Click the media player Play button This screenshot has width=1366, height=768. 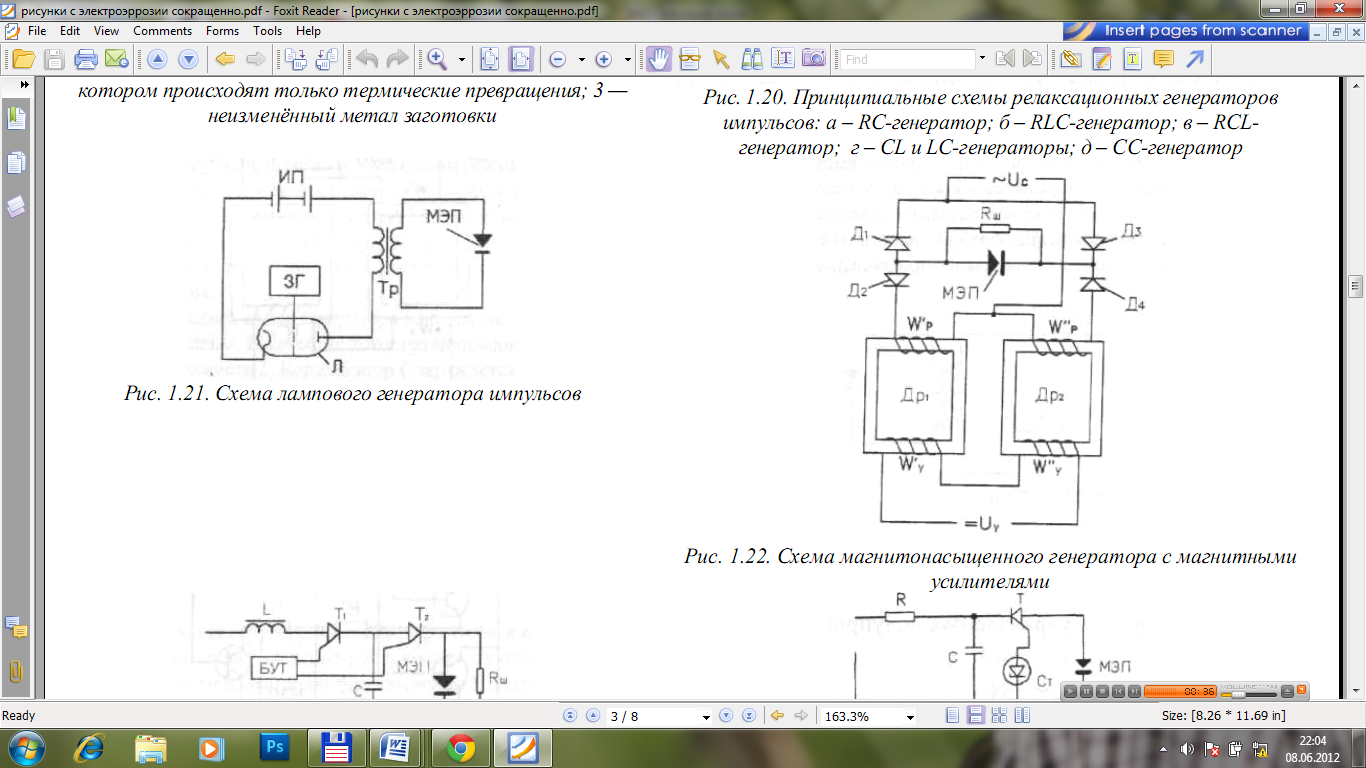1071,691
